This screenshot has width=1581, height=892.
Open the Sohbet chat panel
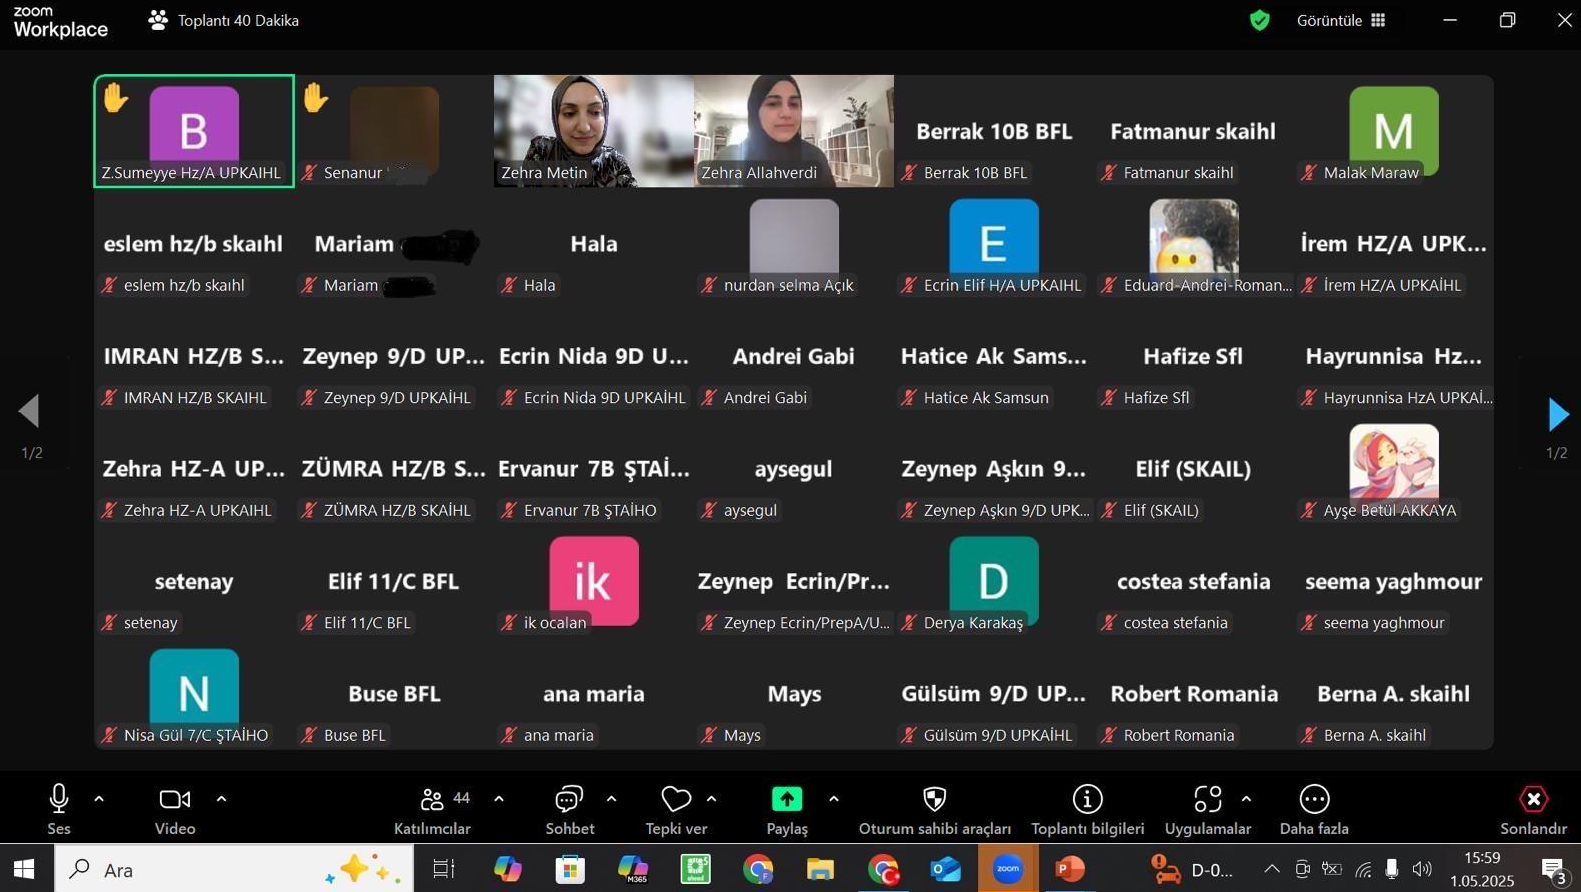tap(569, 810)
